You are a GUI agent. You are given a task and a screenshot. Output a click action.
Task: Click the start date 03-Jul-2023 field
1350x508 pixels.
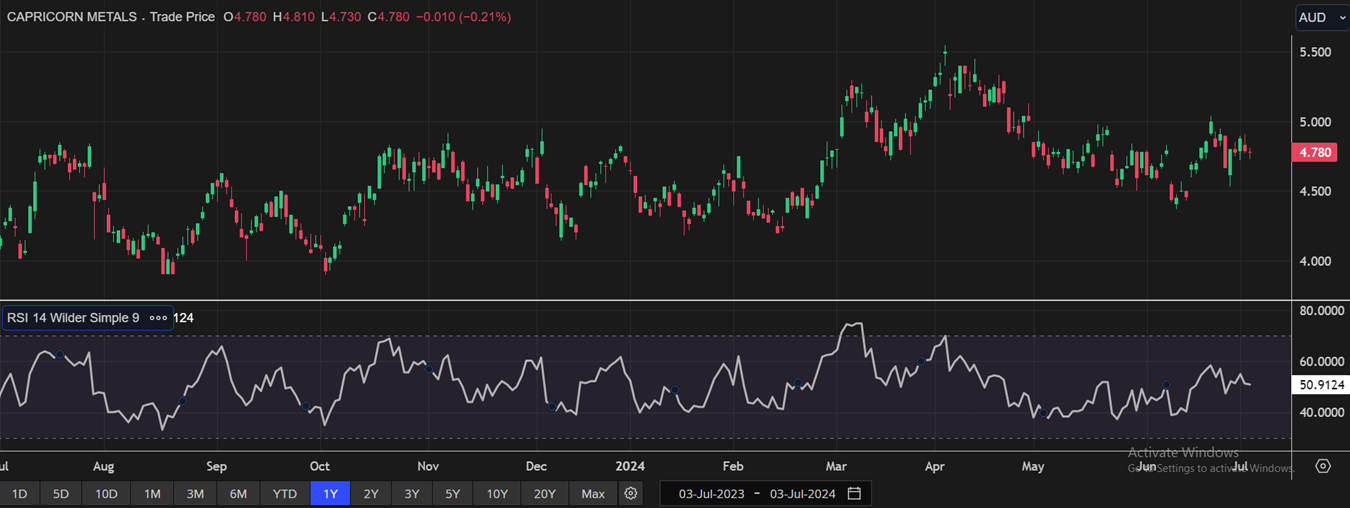coord(713,493)
